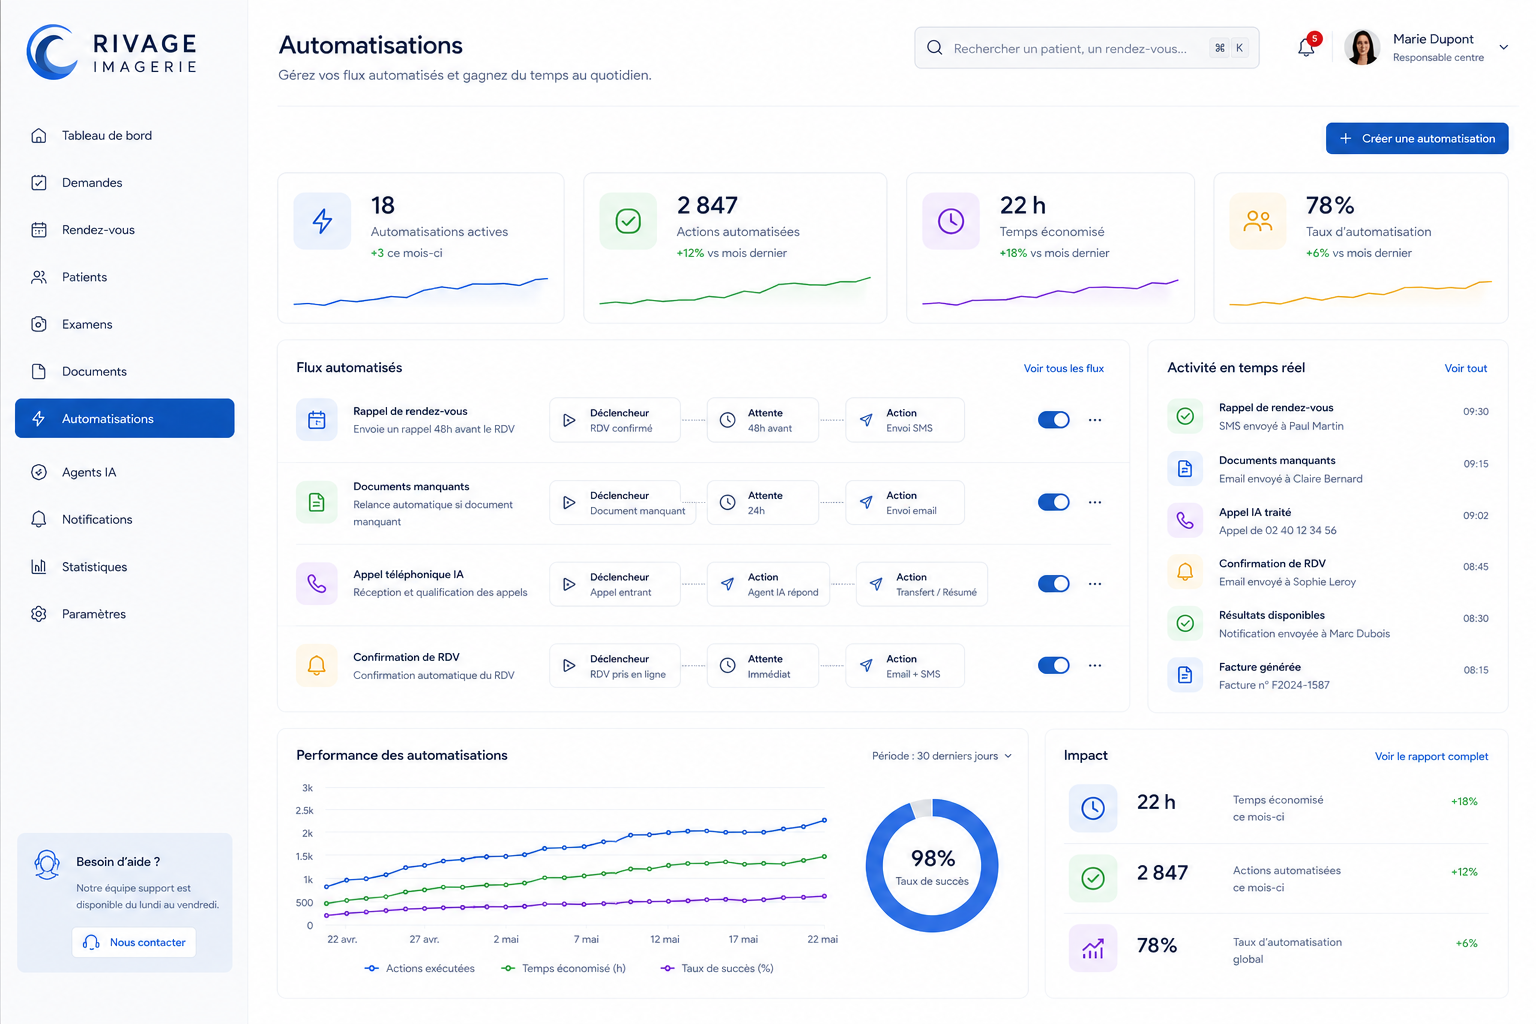
Task: Click the document icon of Documents manquants flow
Action: coord(317,502)
